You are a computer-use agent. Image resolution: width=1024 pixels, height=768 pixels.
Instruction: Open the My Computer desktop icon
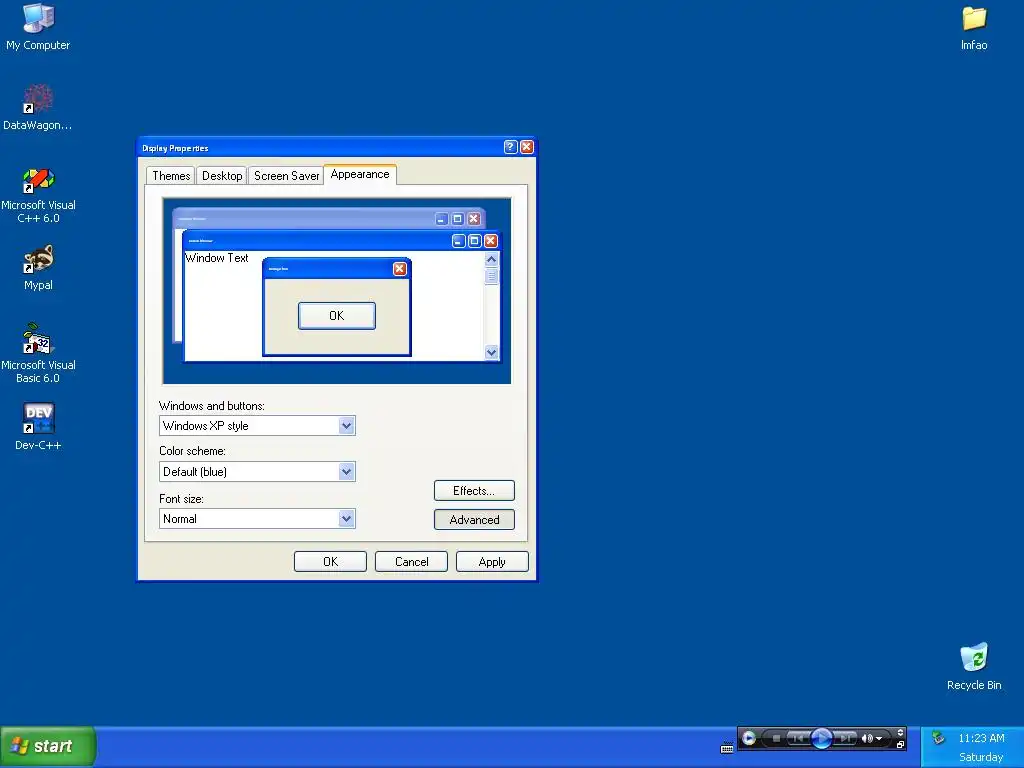[x=38, y=27]
